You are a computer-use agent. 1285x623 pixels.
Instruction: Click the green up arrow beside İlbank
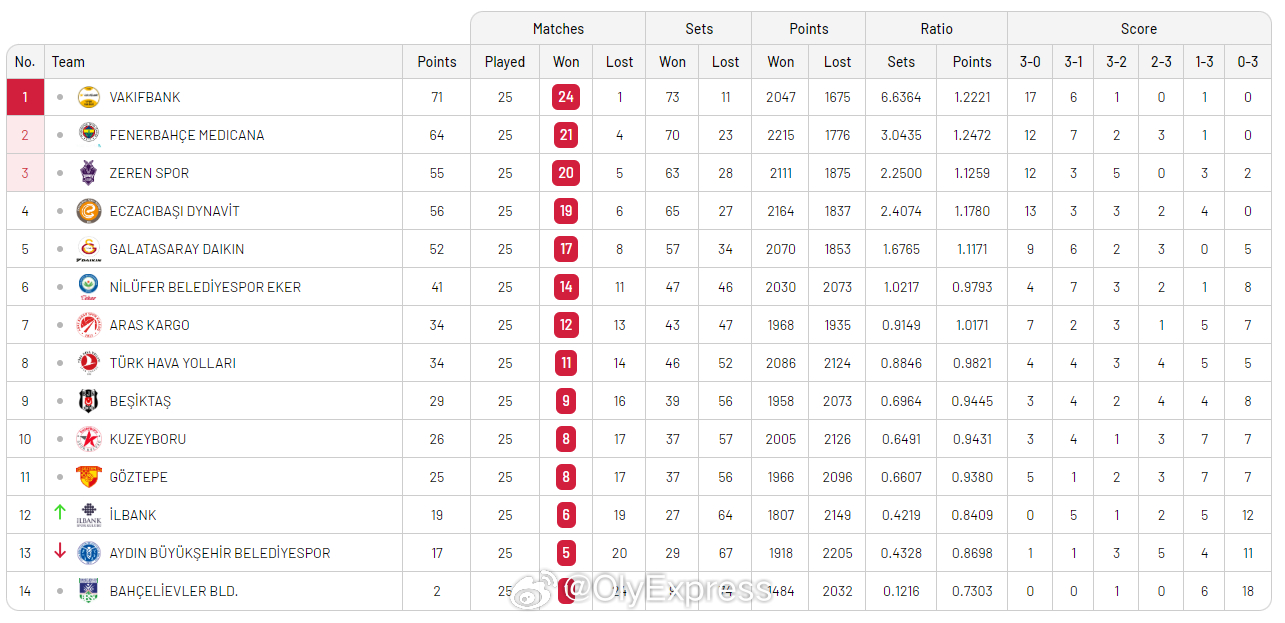pyautogui.click(x=60, y=513)
